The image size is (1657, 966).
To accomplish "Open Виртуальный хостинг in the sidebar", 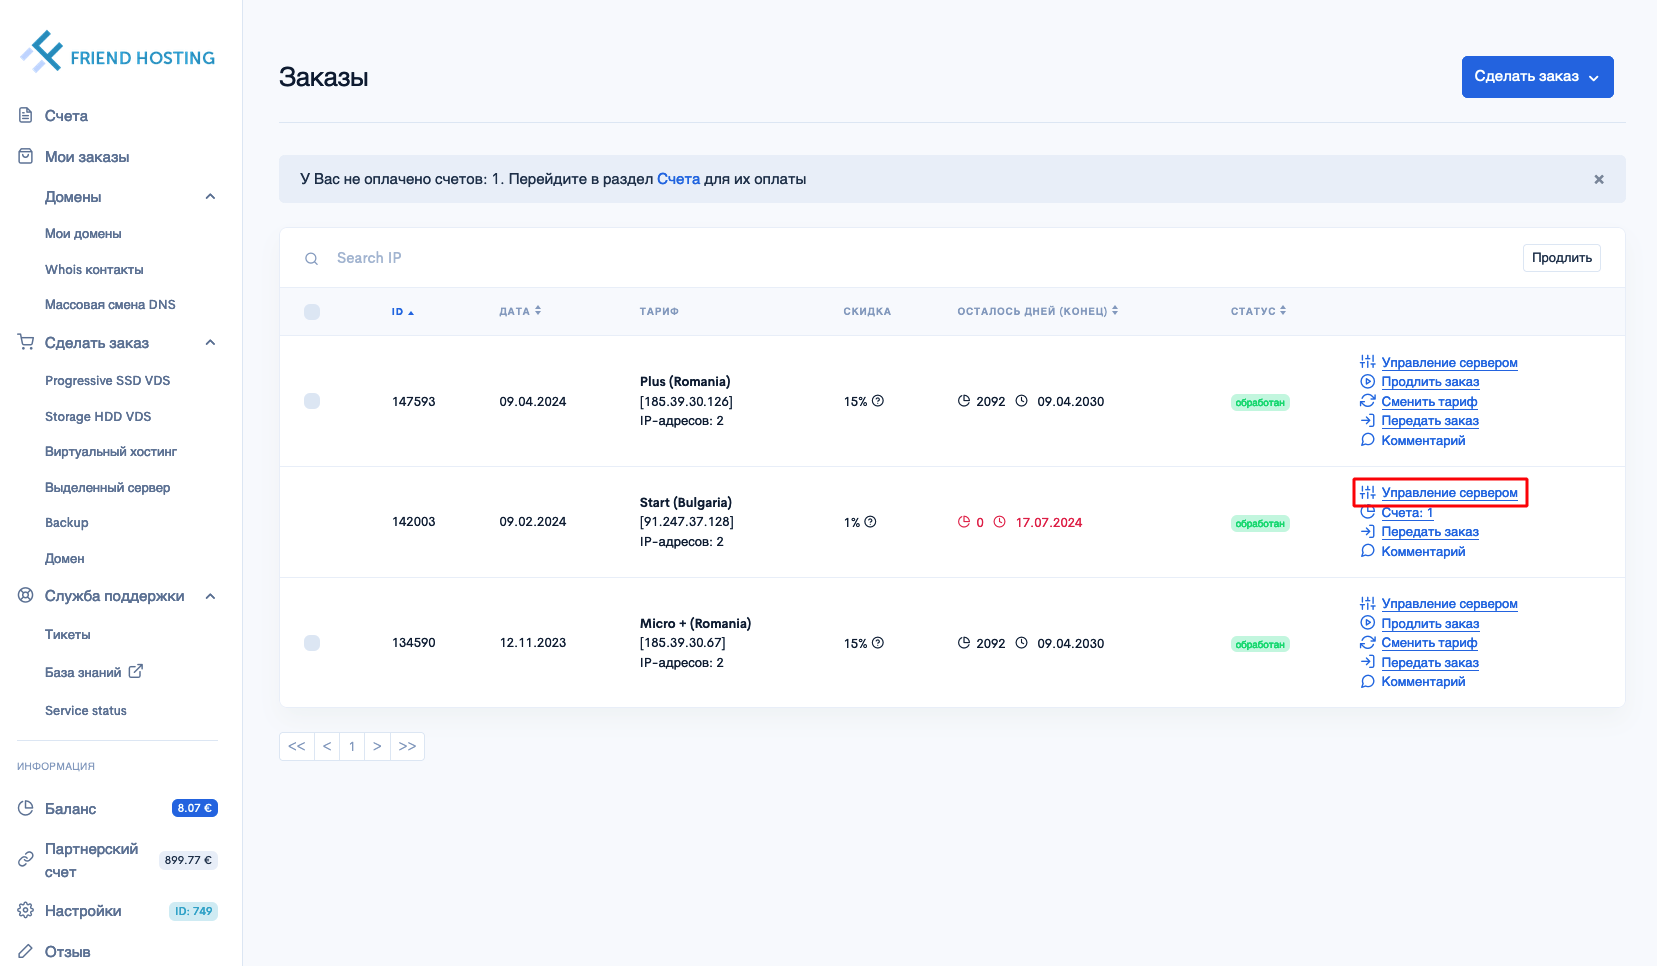I will 111,452.
